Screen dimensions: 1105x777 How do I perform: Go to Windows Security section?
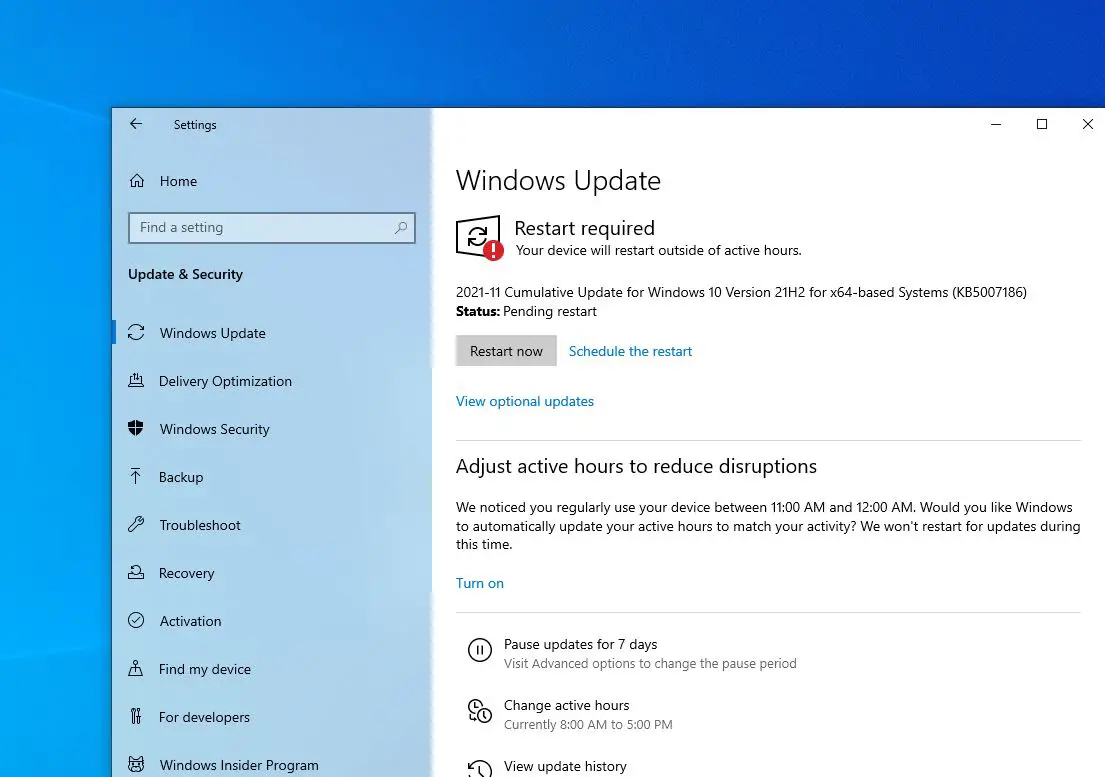point(214,428)
